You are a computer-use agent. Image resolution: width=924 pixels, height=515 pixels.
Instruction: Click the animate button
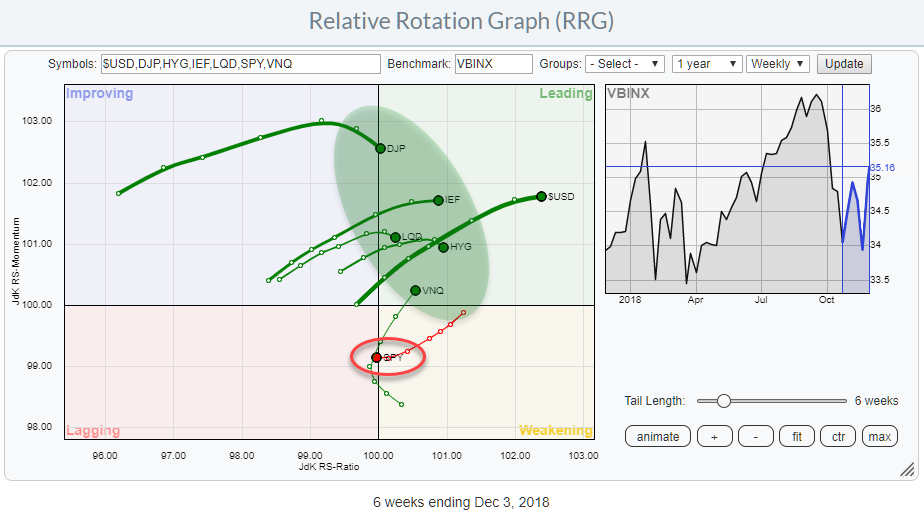tap(657, 437)
